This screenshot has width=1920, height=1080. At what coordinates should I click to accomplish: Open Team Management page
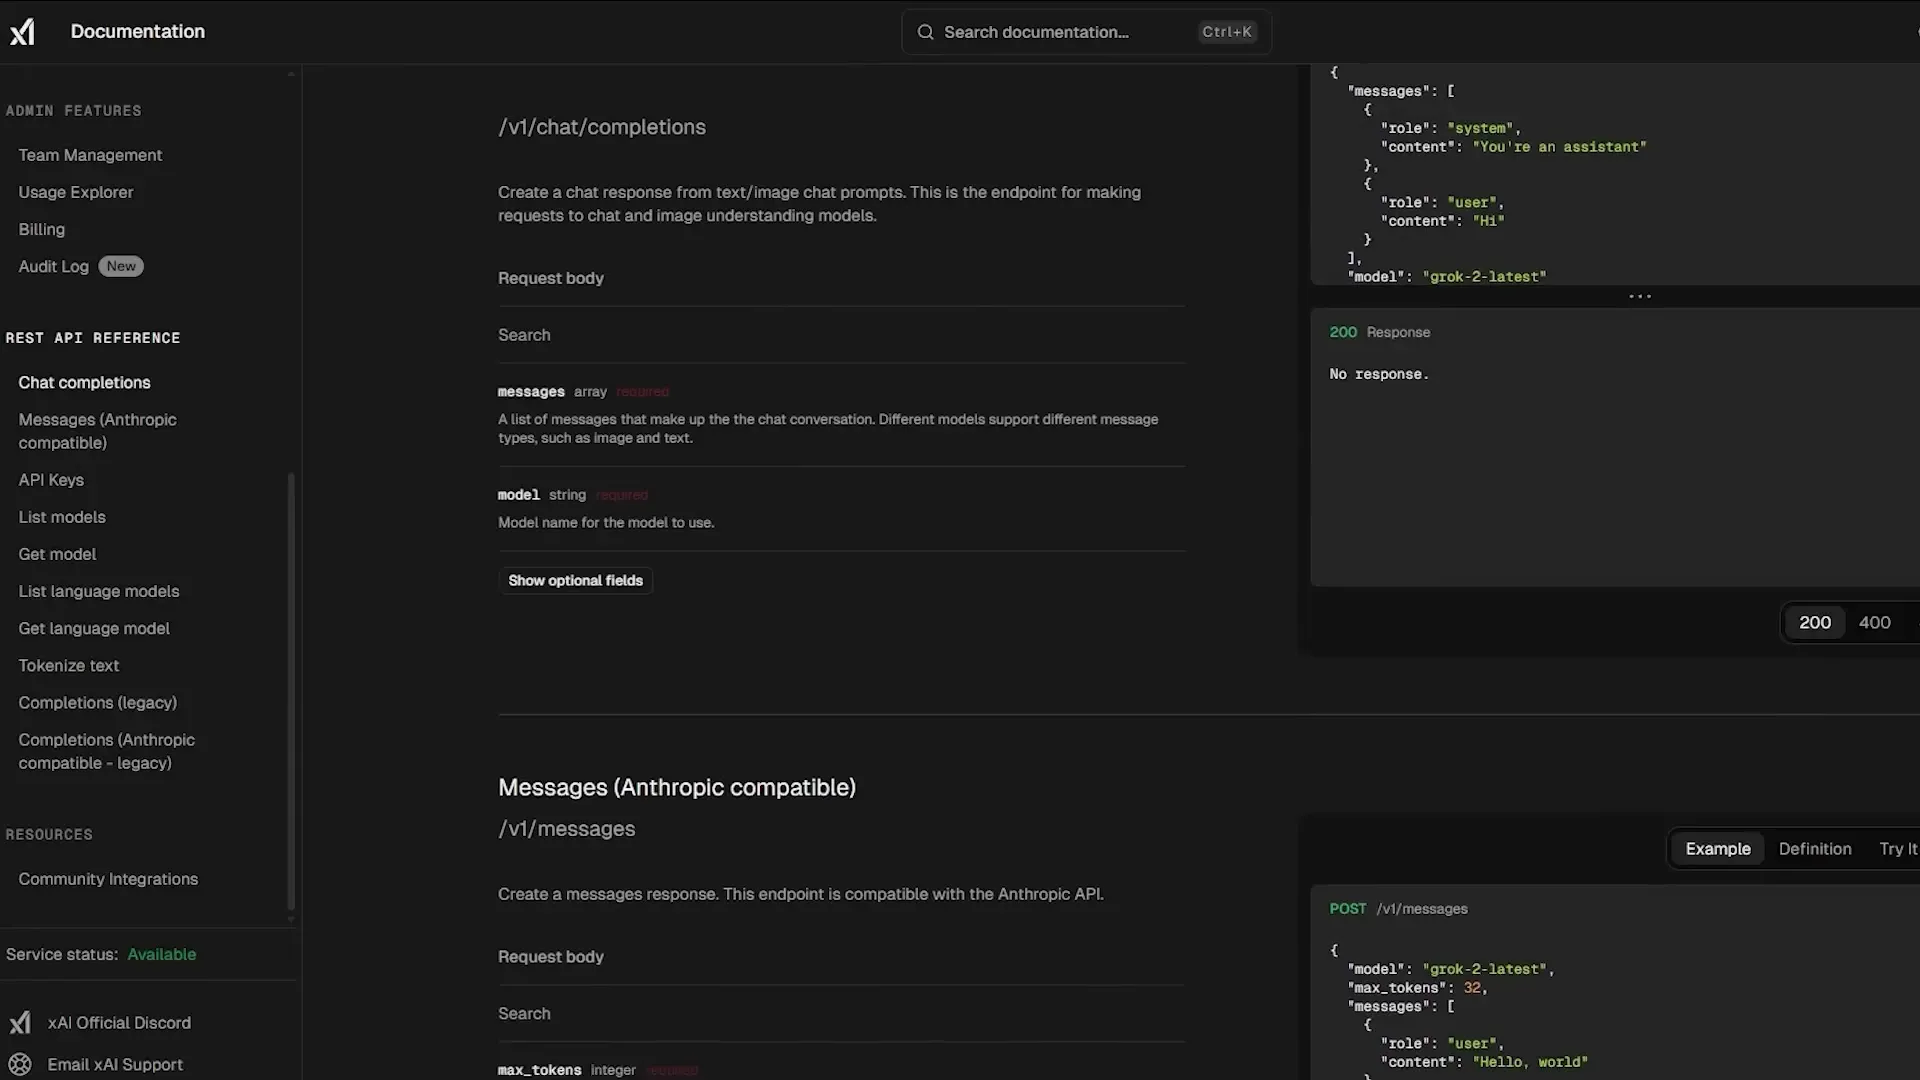coord(90,155)
